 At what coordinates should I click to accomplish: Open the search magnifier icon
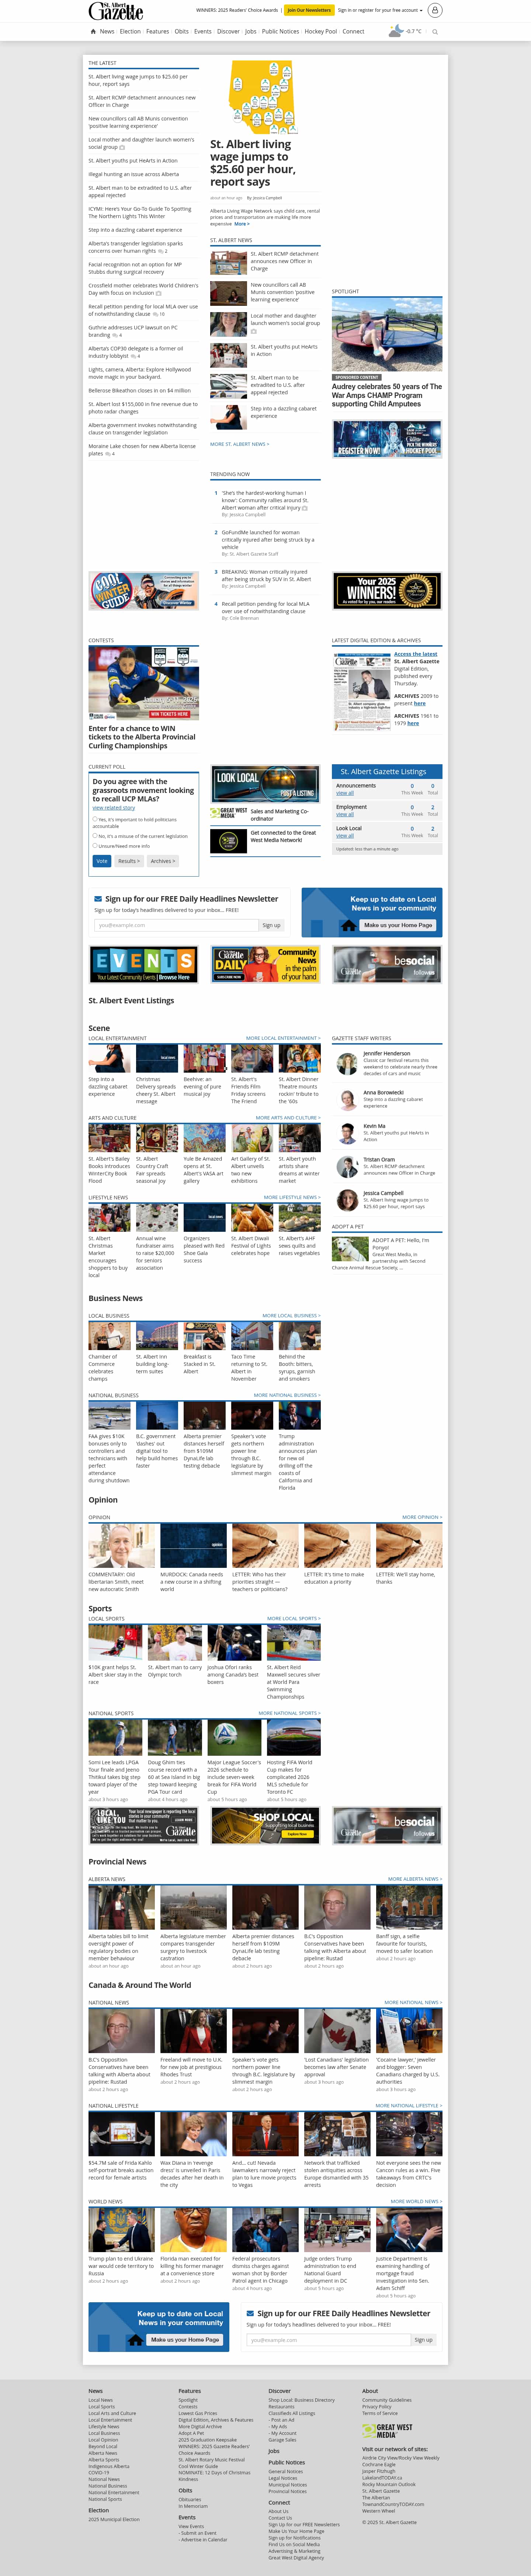pyautogui.click(x=435, y=32)
